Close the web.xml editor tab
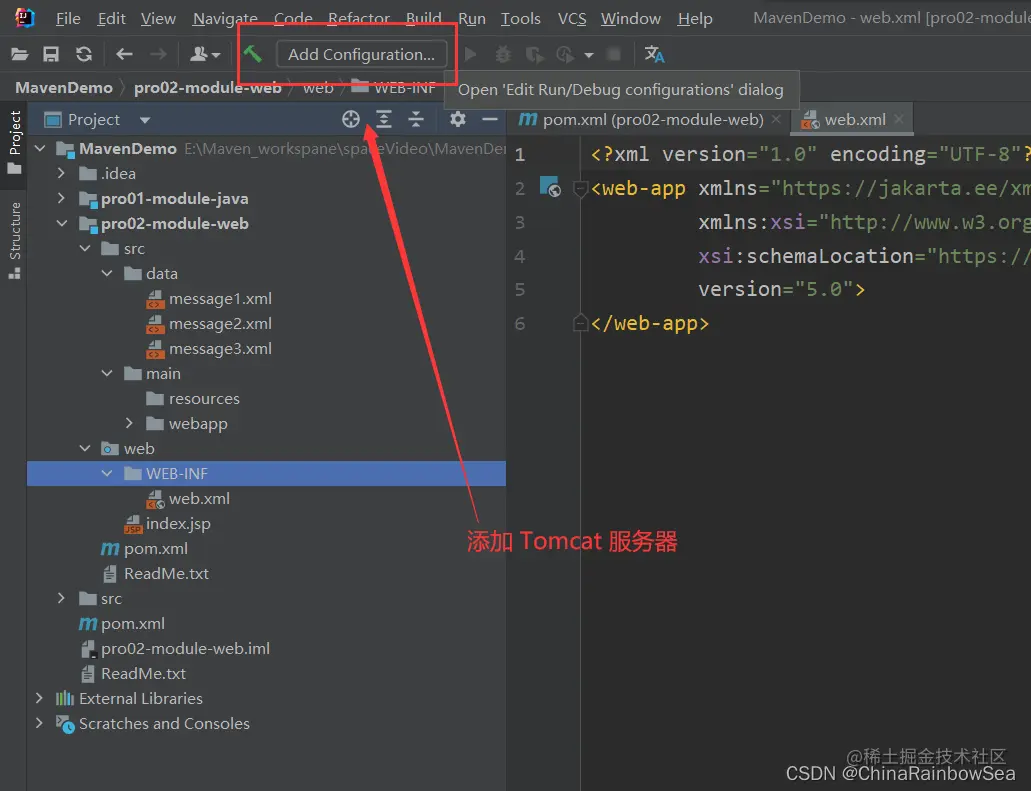The height and width of the screenshot is (791, 1031). click(x=899, y=119)
